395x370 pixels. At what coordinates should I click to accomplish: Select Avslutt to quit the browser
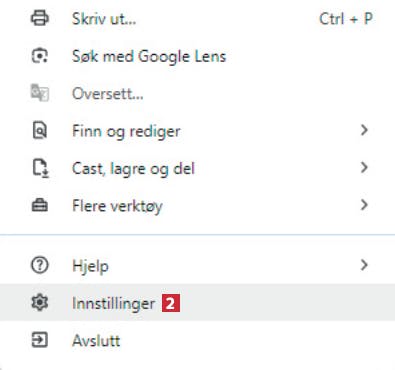[x=197, y=340]
